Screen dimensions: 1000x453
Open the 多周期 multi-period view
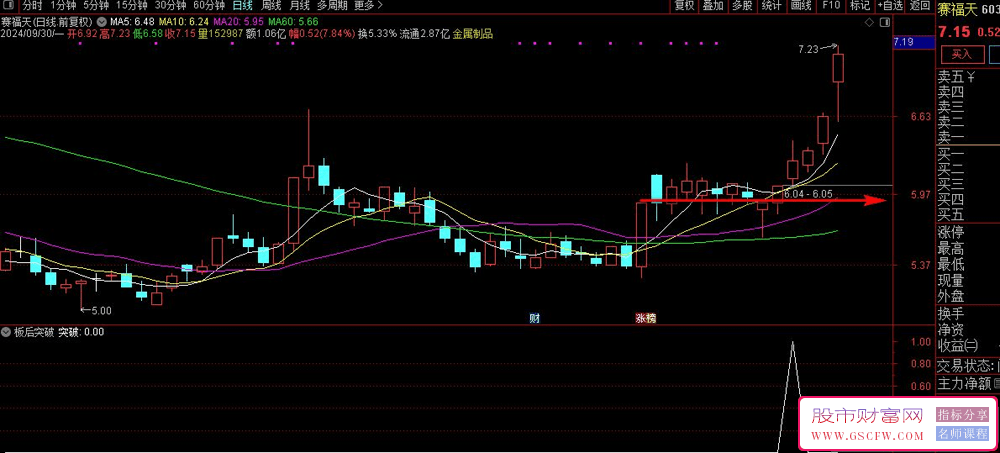pyautogui.click(x=332, y=6)
